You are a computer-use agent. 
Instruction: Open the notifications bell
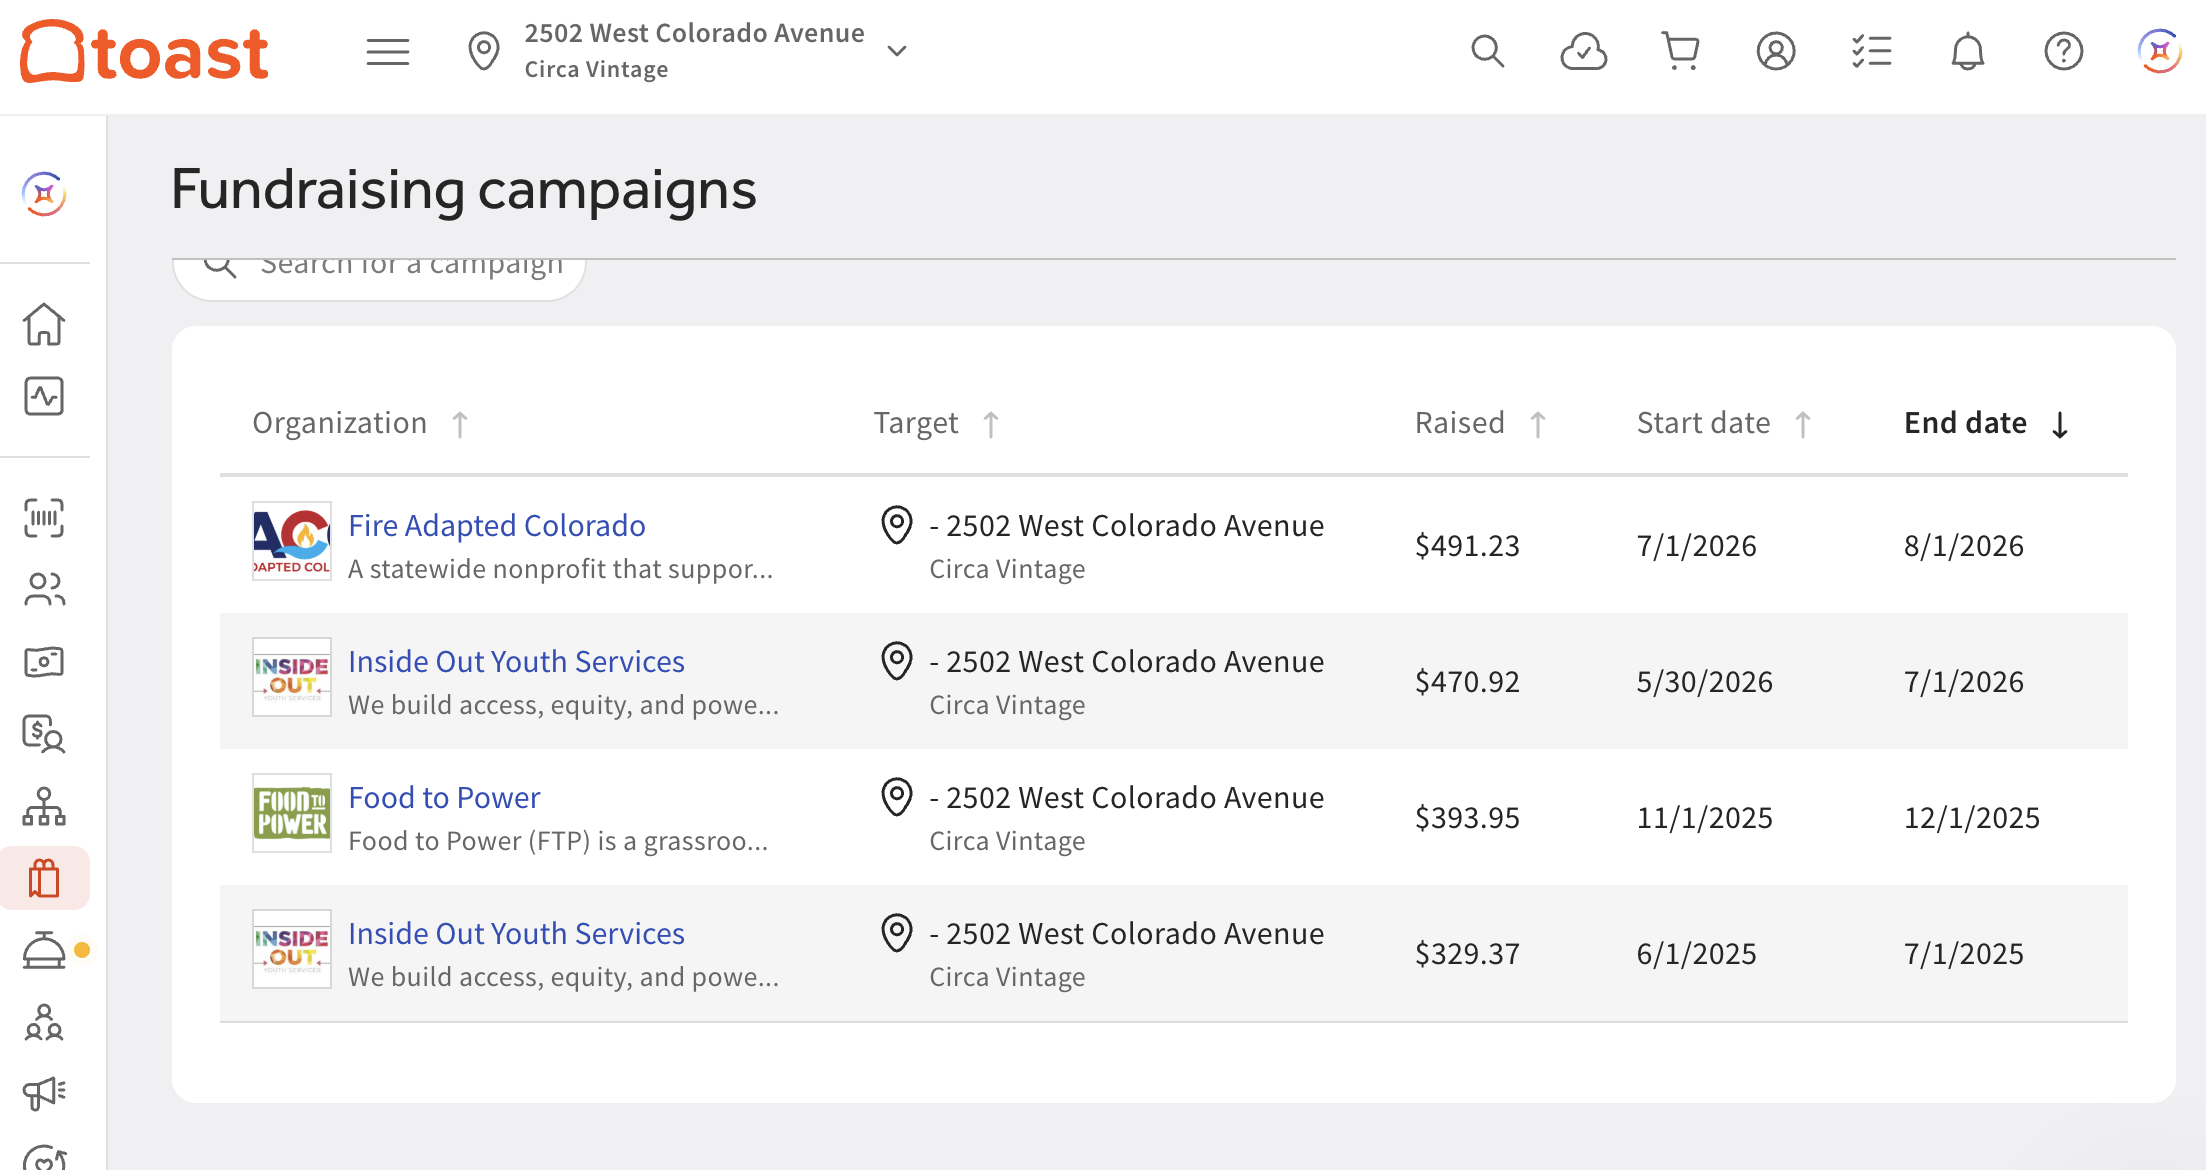click(x=1967, y=51)
